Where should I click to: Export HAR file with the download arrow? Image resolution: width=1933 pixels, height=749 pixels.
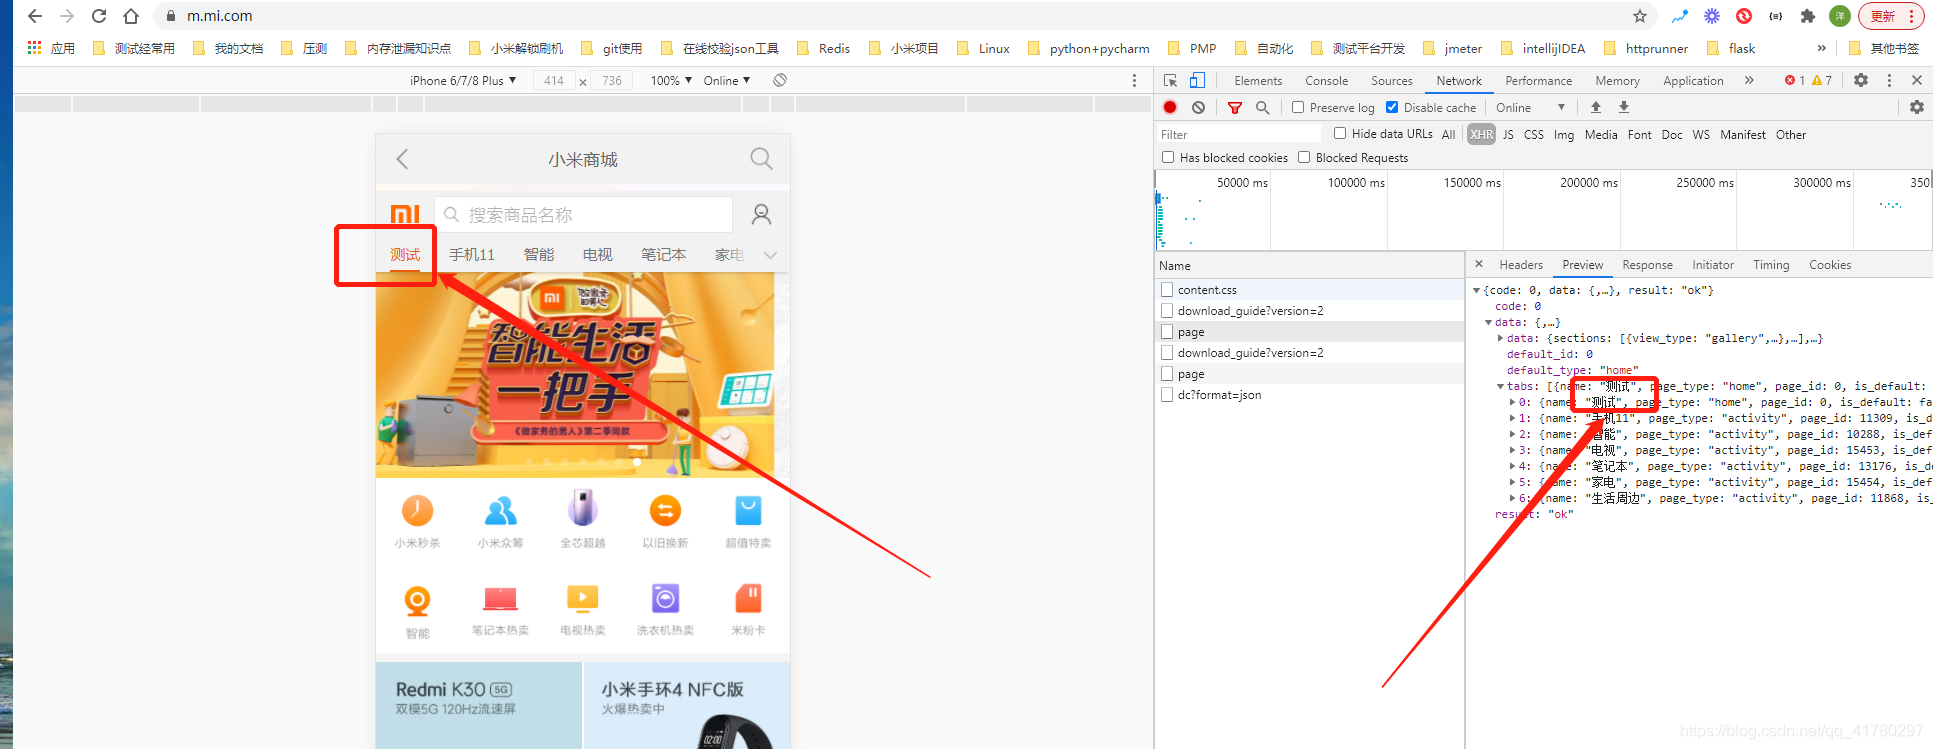[x=1624, y=107]
